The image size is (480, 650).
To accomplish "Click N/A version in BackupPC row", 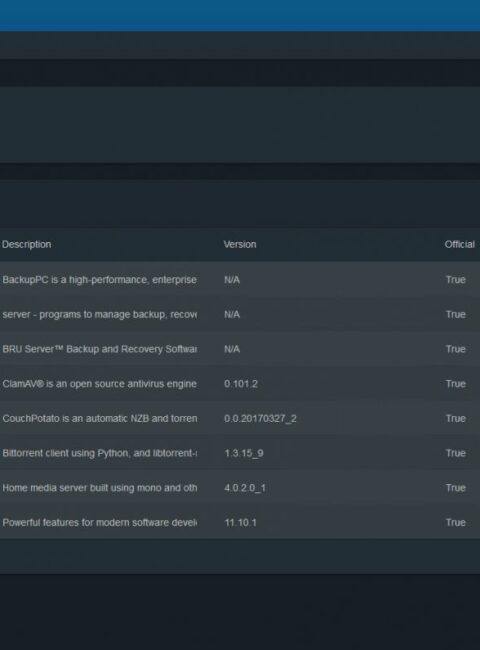I will pyautogui.click(x=232, y=280).
